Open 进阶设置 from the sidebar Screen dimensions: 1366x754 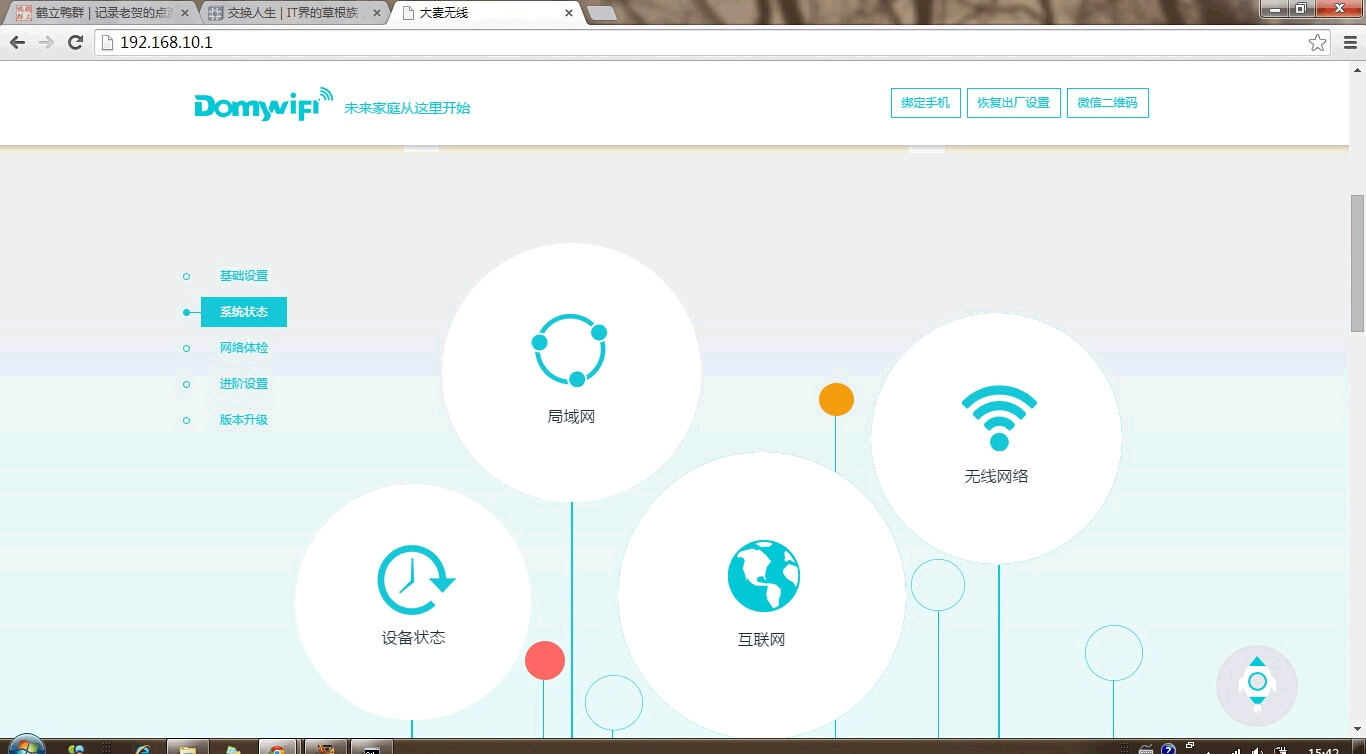click(244, 384)
